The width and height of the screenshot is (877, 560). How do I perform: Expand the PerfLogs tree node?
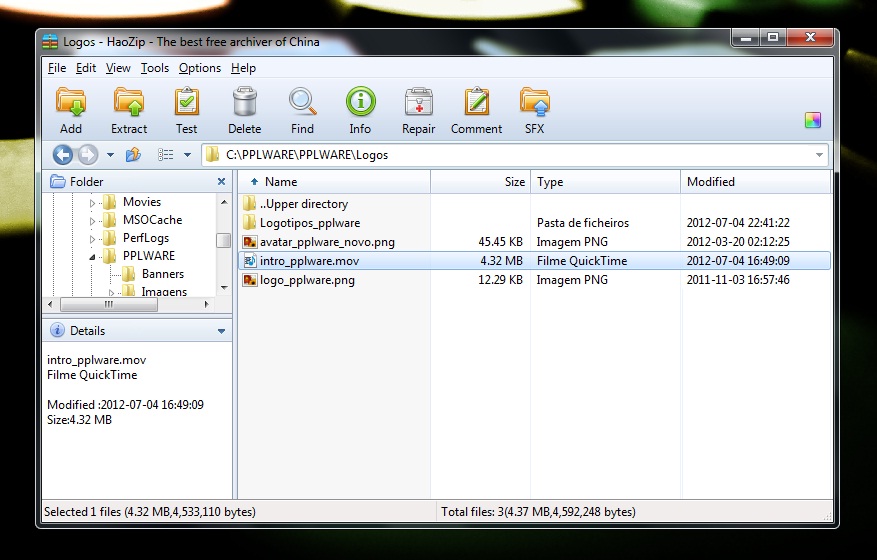click(92, 239)
